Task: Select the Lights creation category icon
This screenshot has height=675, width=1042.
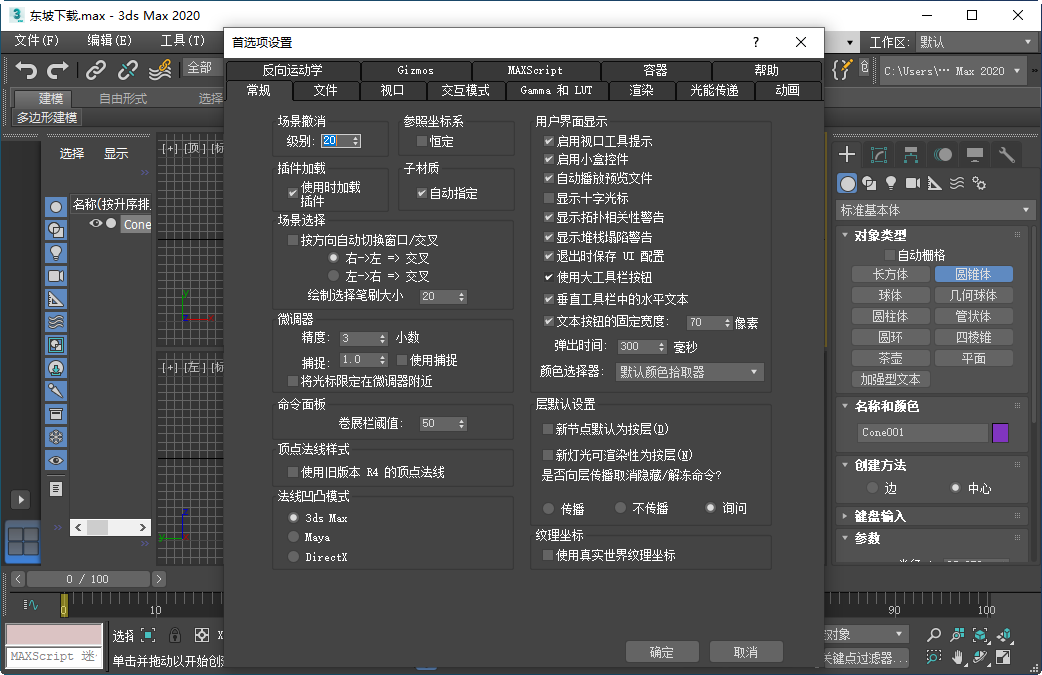Action: 890,183
